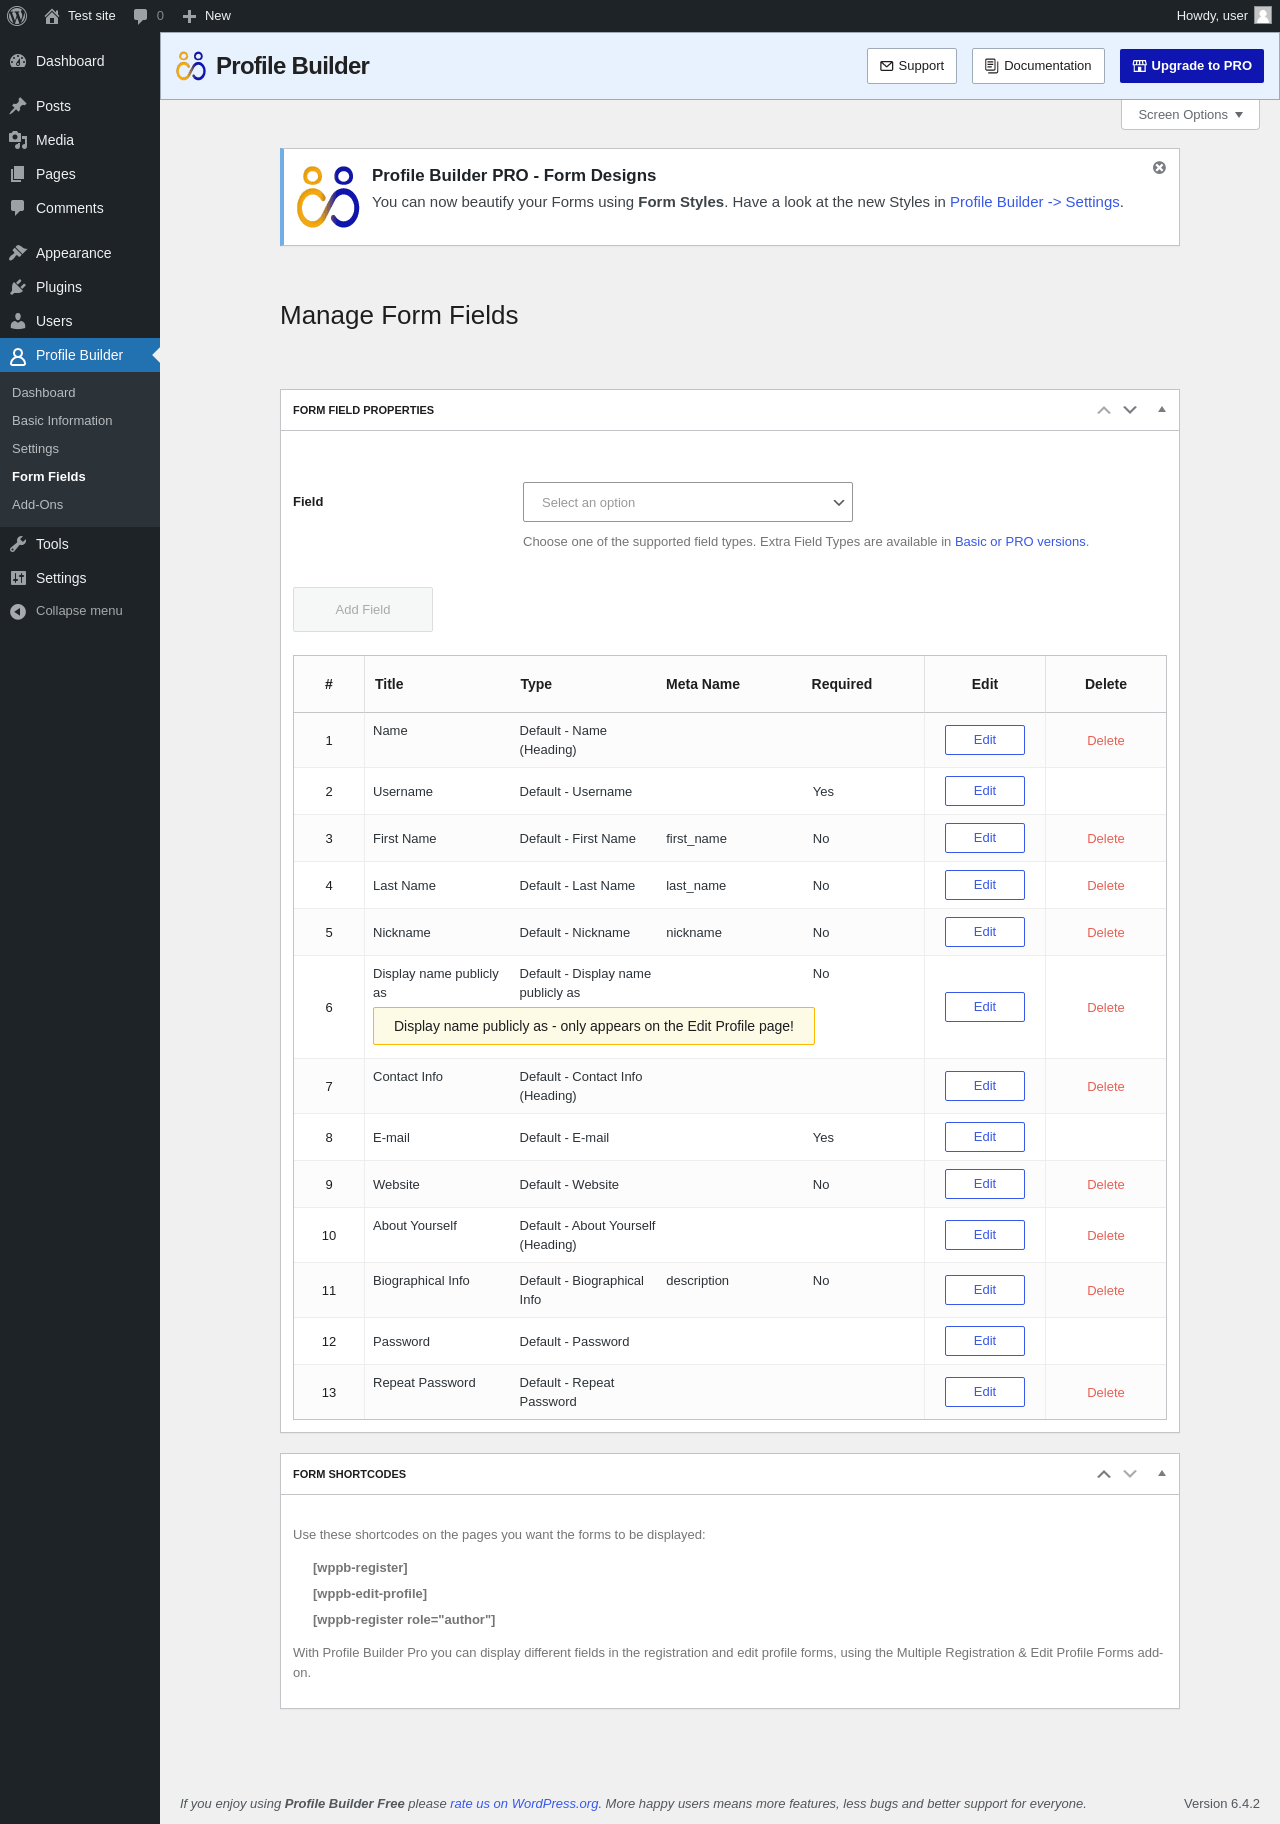Open the Add-Ons submenu item
The height and width of the screenshot is (1824, 1280).
pyautogui.click(x=37, y=505)
